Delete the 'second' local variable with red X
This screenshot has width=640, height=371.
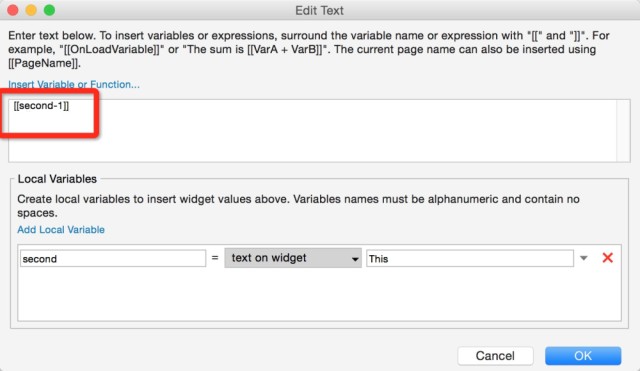pyautogui.click(x=607, y=258)
